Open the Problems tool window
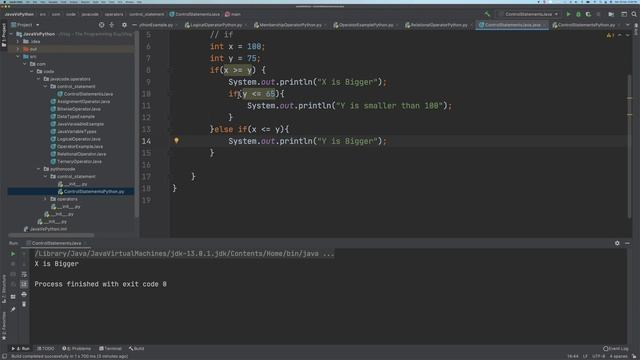This screenshot has width=640, height=360. click(77, 349)
